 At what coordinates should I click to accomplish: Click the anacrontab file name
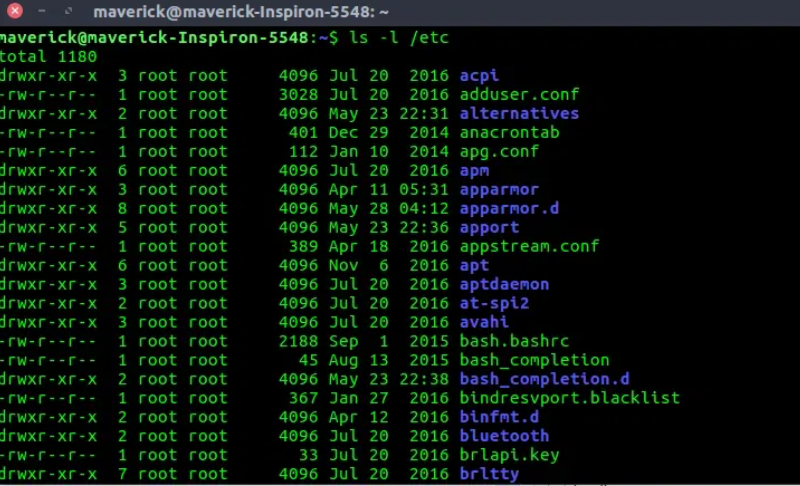(x=509, y=133)
